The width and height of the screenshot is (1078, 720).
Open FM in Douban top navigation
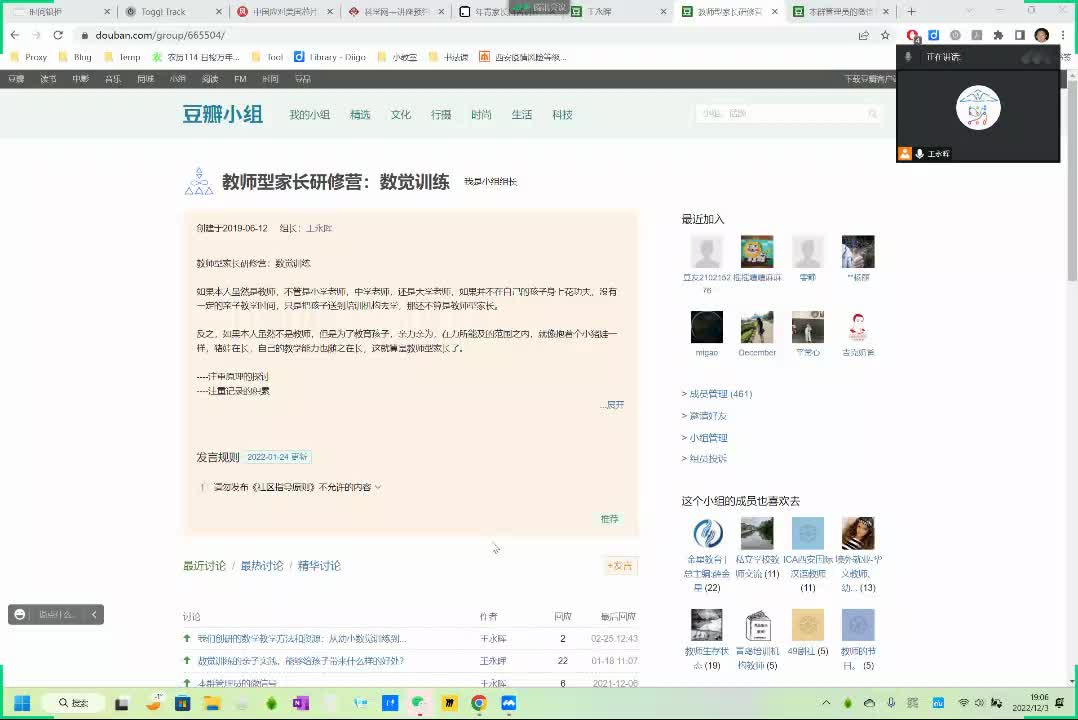tap(240, 79)
